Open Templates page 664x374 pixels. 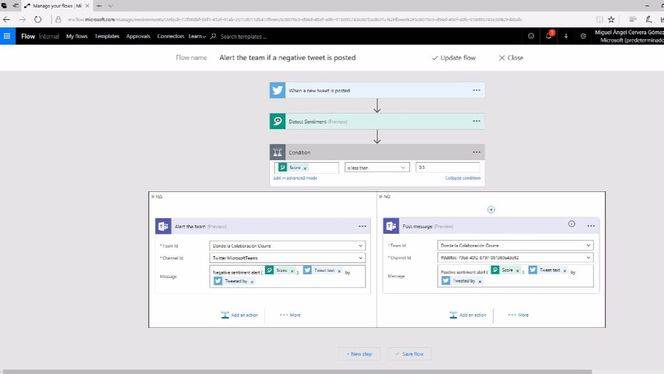107,36
